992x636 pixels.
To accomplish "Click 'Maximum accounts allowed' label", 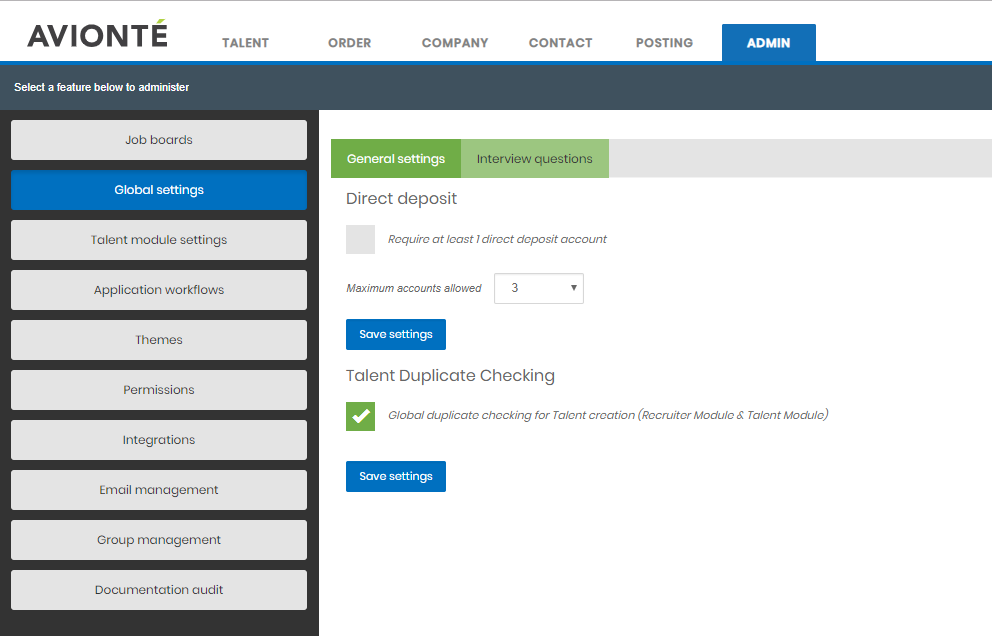I will pos(414,288).
